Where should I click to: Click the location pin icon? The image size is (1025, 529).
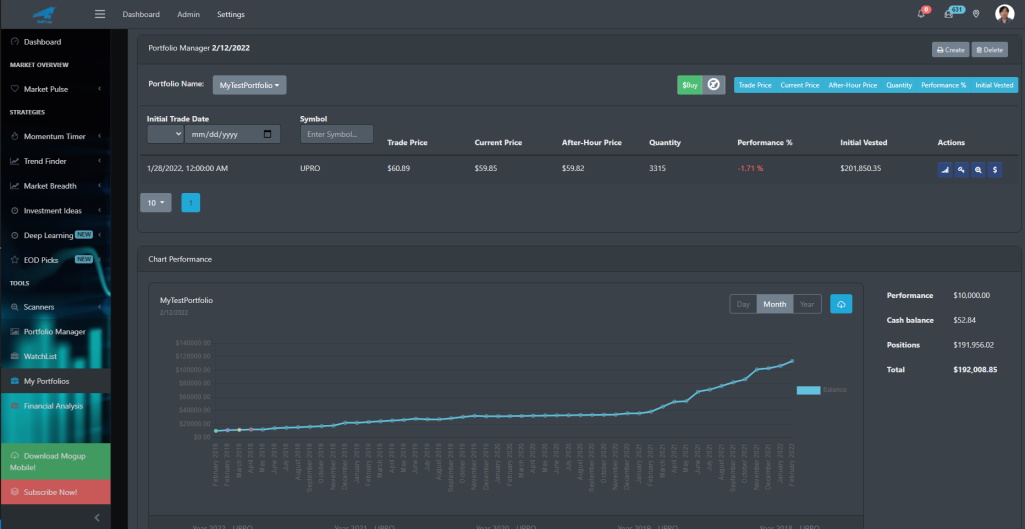point(976,14)
